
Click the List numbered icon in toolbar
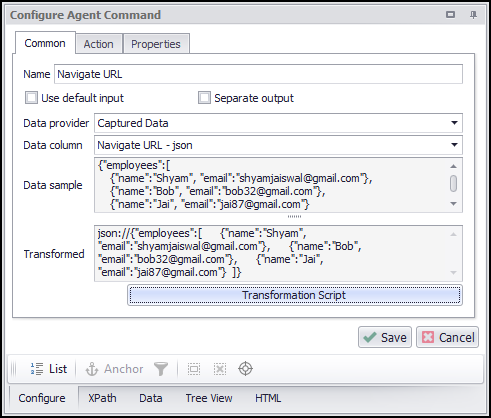click(37, 369)
